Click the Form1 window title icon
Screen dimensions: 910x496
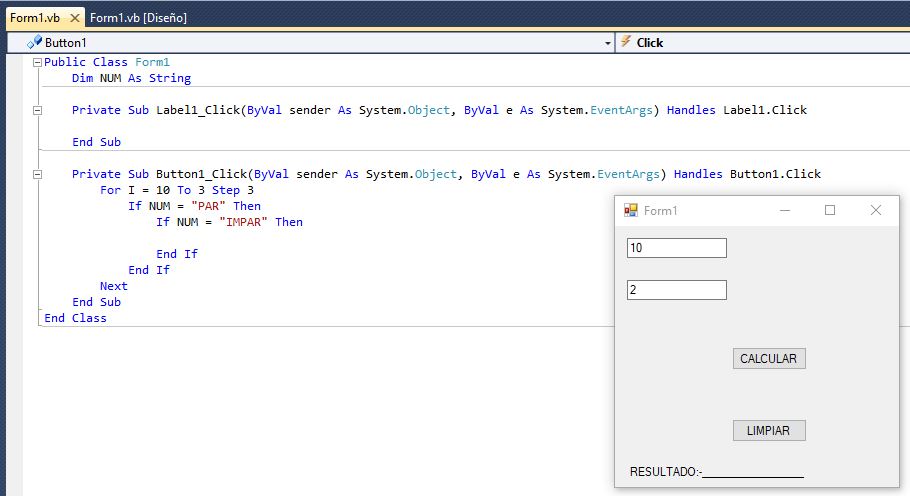click(x=631, y=210)
